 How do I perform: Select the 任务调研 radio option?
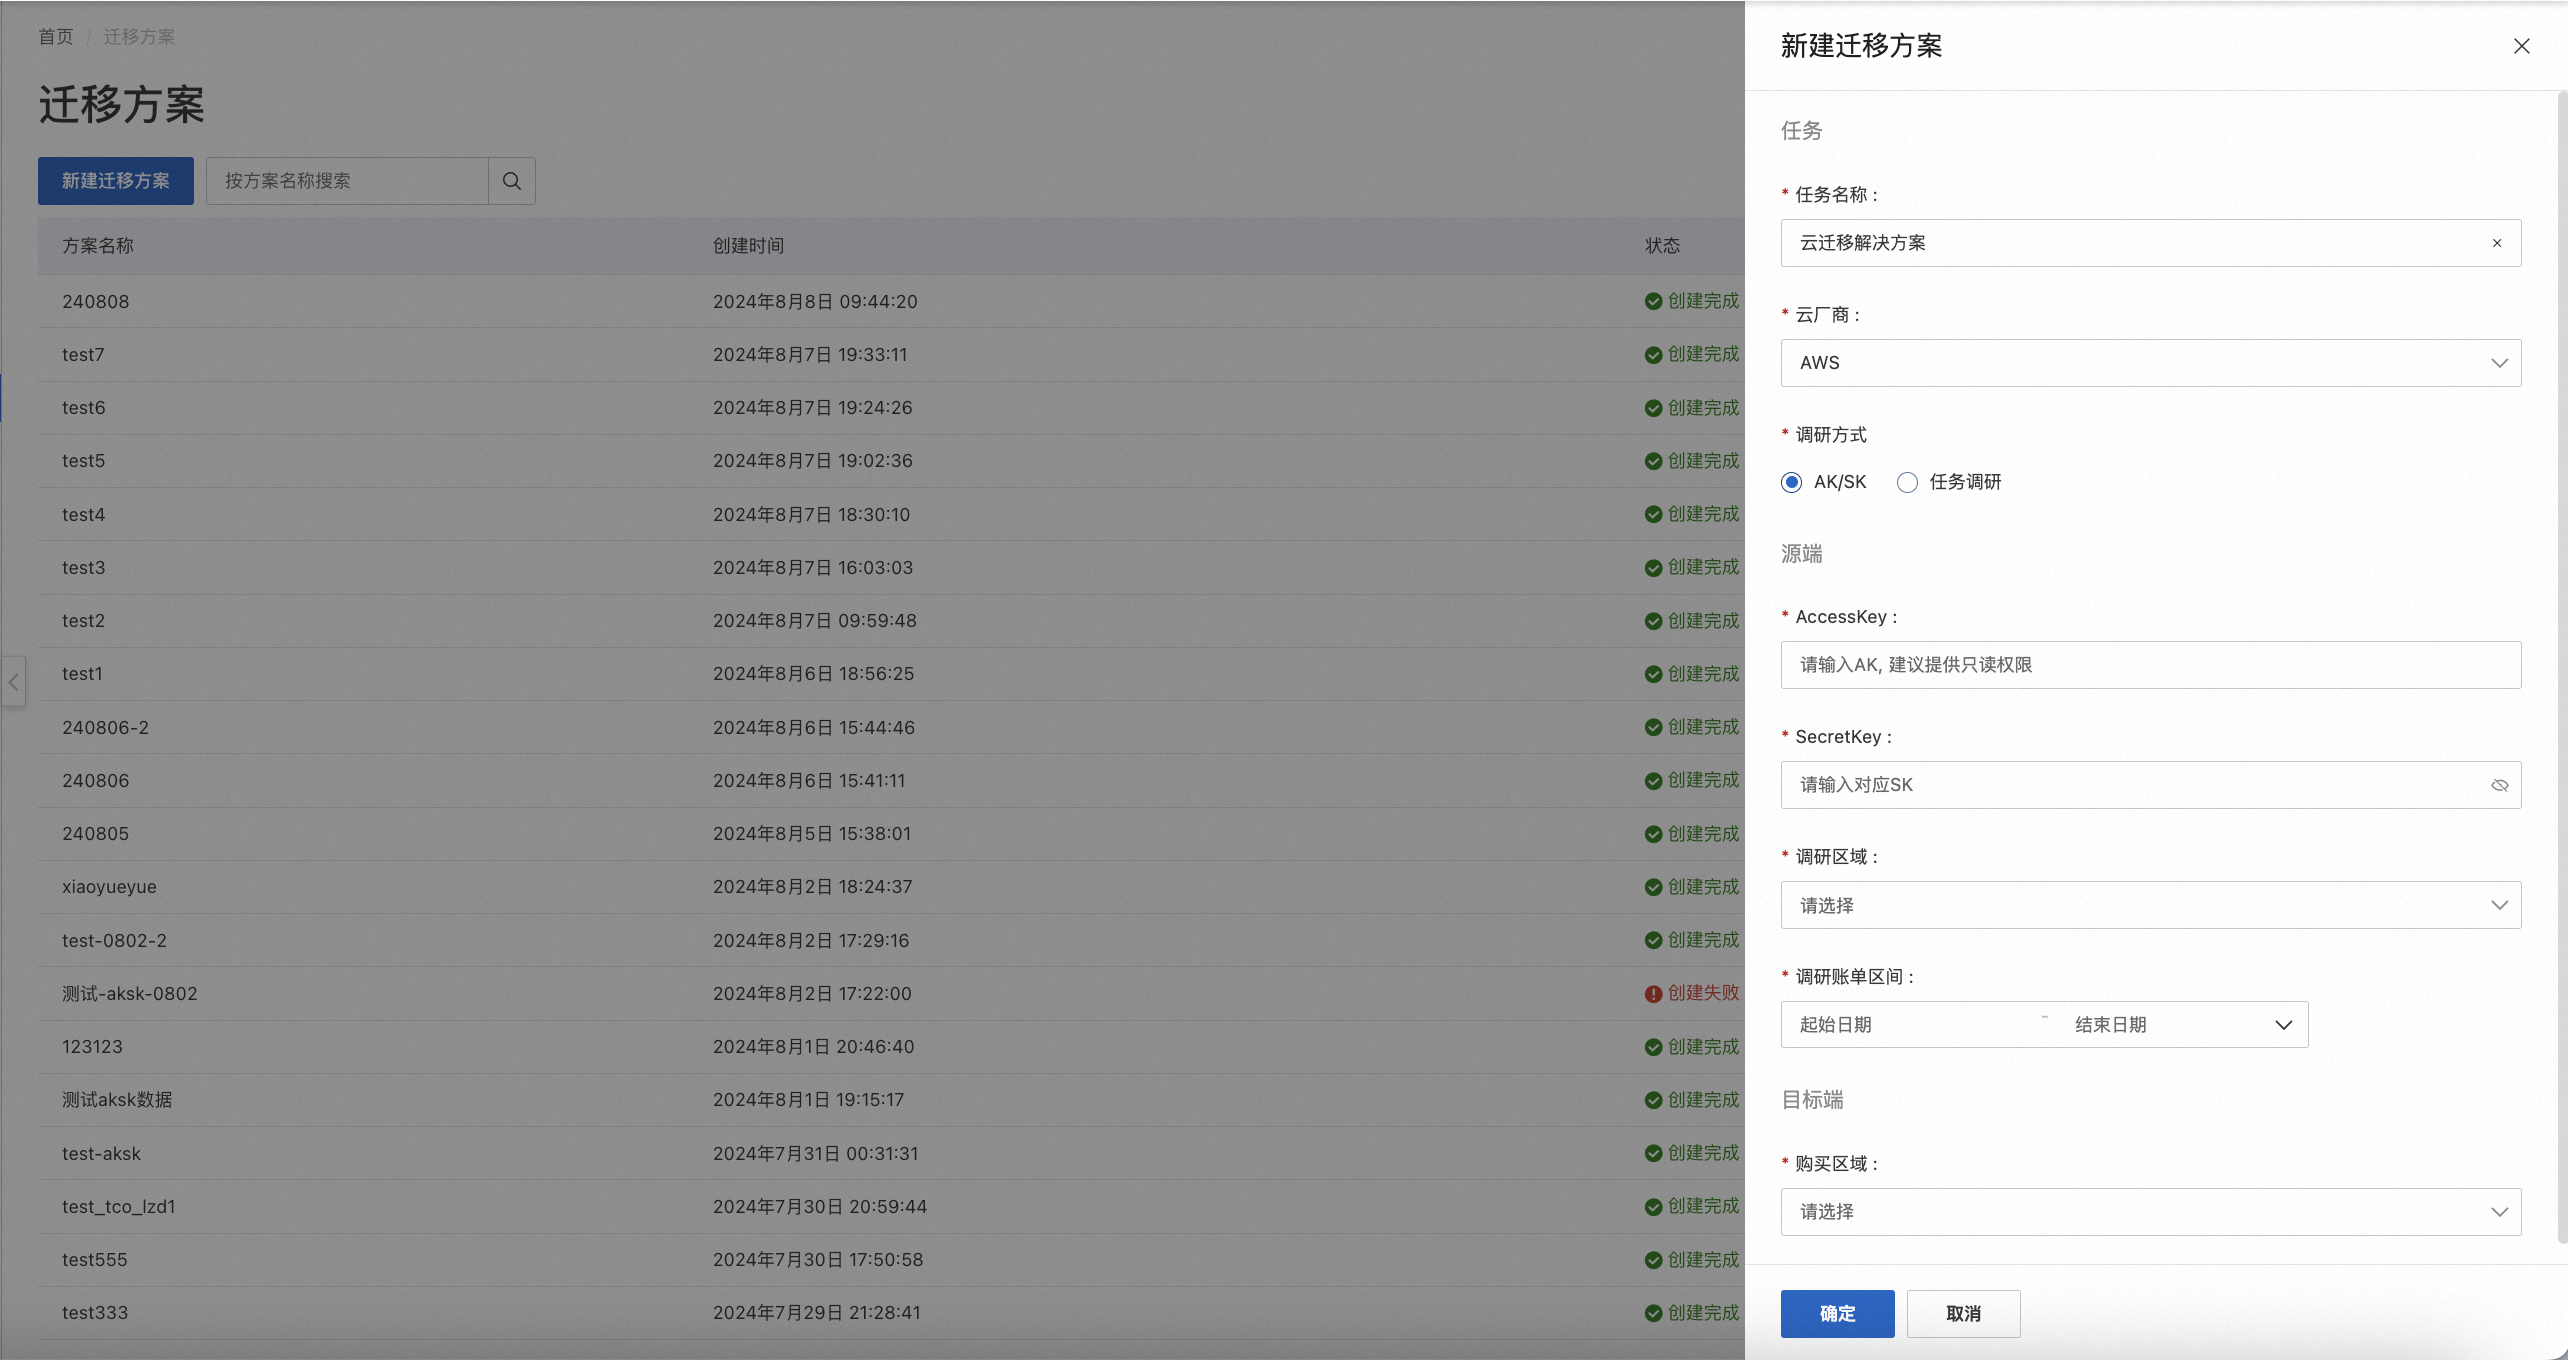click(x=1907, y=482)
